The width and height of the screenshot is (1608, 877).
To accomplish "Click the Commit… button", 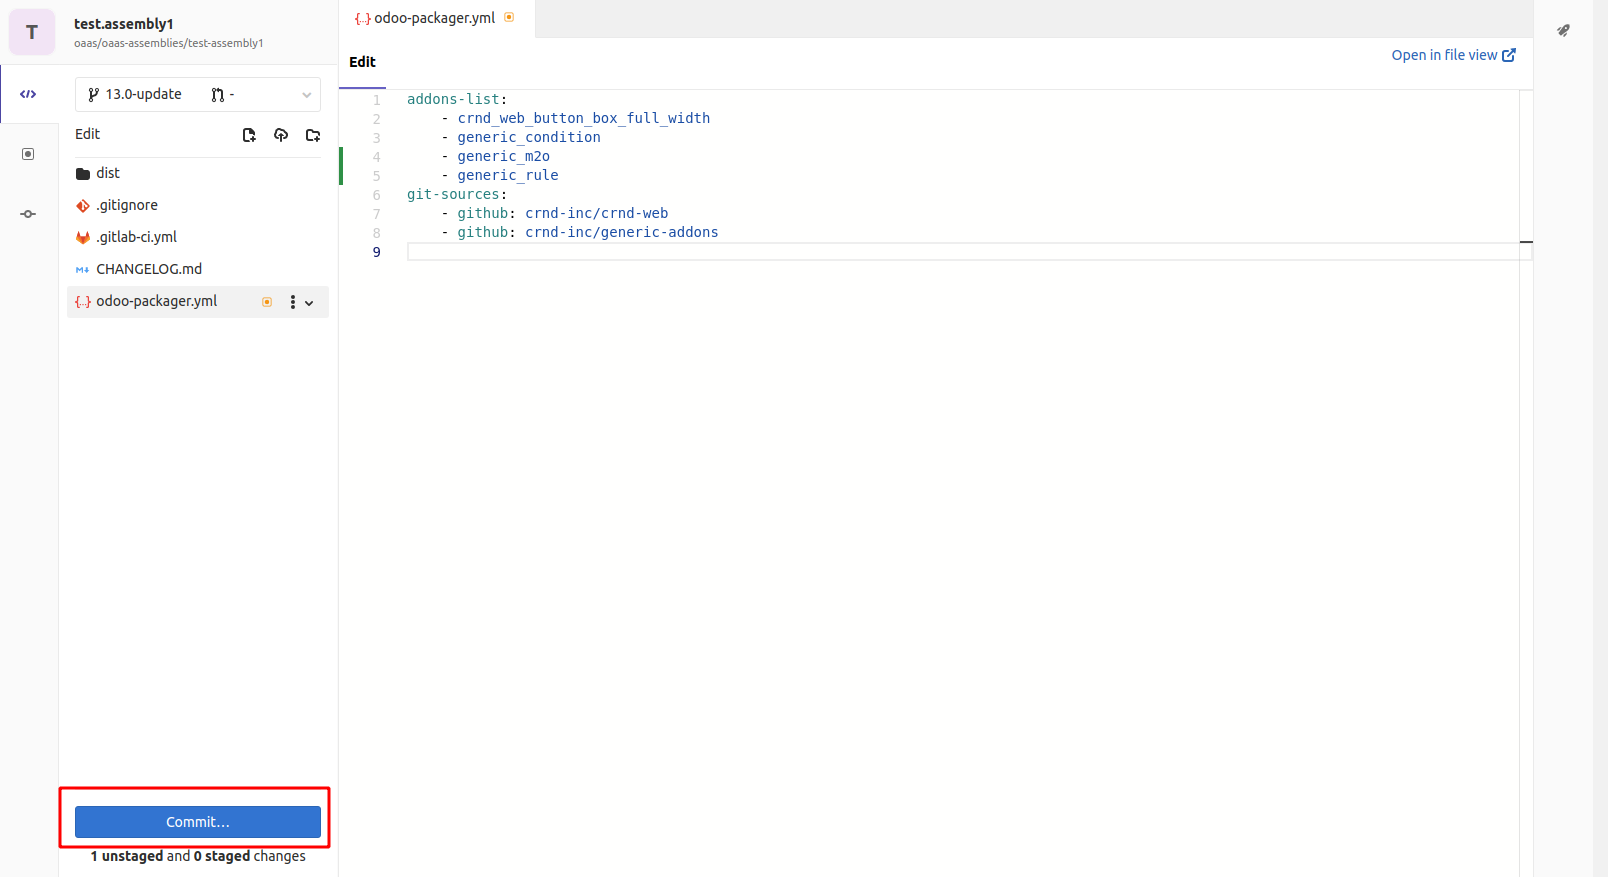I will 198,822.
